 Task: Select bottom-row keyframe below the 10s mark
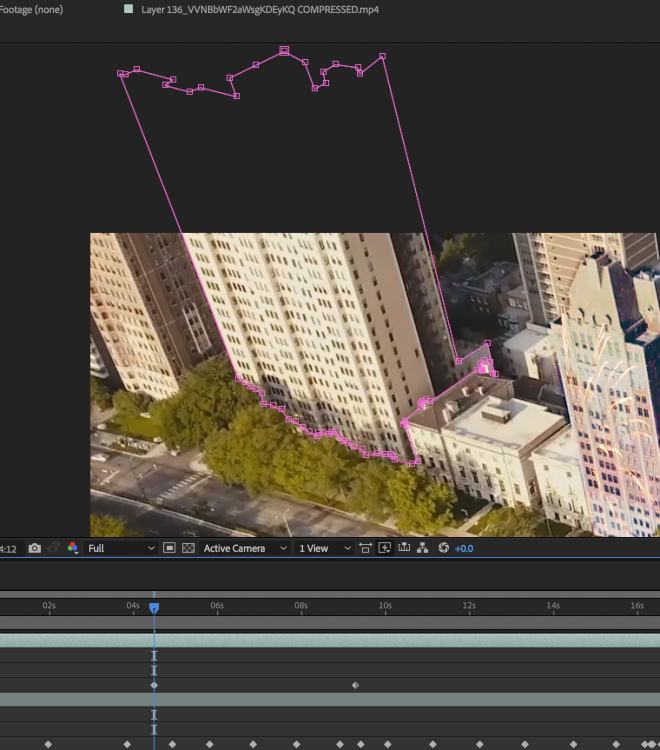pos(388,744)
